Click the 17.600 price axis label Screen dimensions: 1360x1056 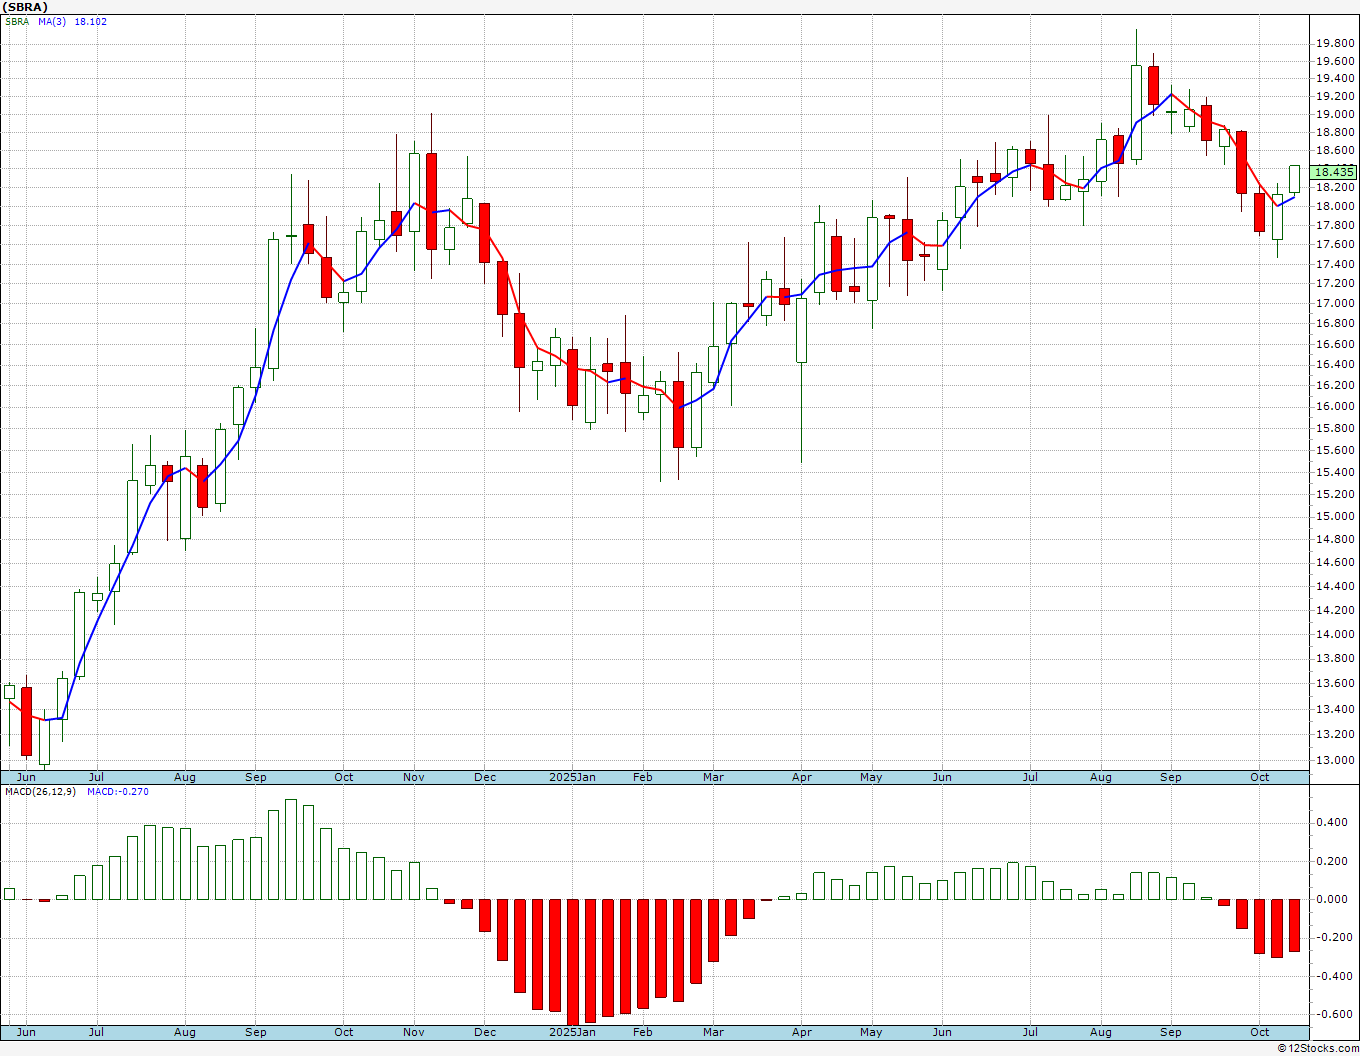[x=1337, y=245]
